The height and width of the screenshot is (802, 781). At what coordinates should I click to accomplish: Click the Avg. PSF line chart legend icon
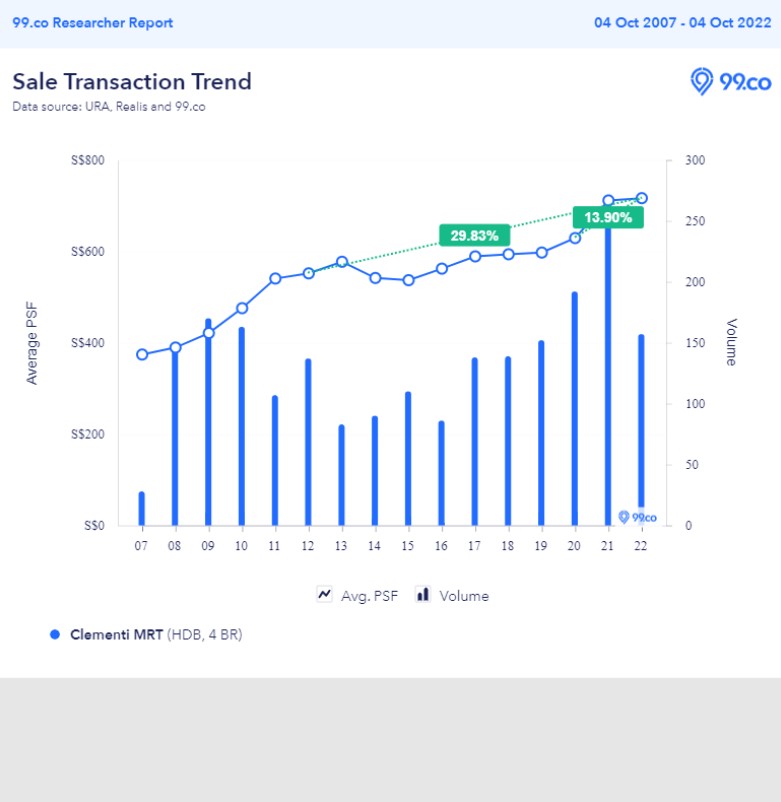[x=325, y=595]
